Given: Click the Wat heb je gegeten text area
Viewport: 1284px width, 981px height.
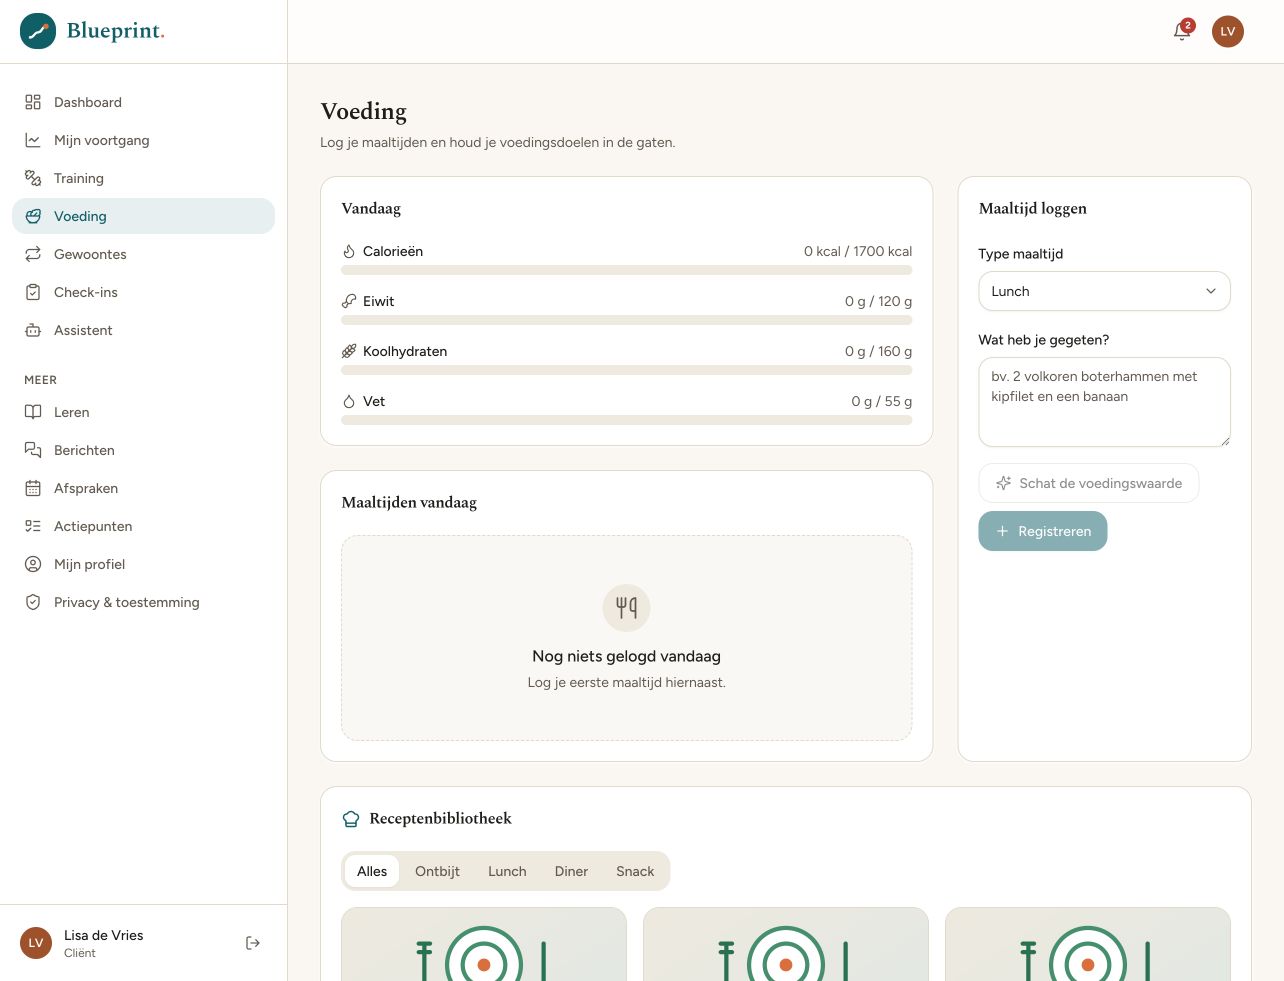Looking at the screenshot, I should (1104, 402).
